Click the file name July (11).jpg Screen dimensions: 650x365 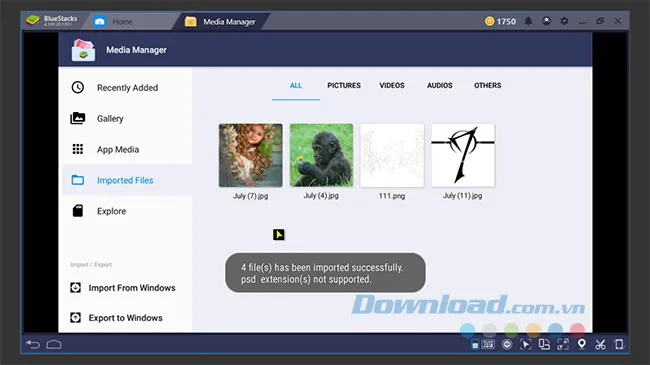[x=463, y=196]
